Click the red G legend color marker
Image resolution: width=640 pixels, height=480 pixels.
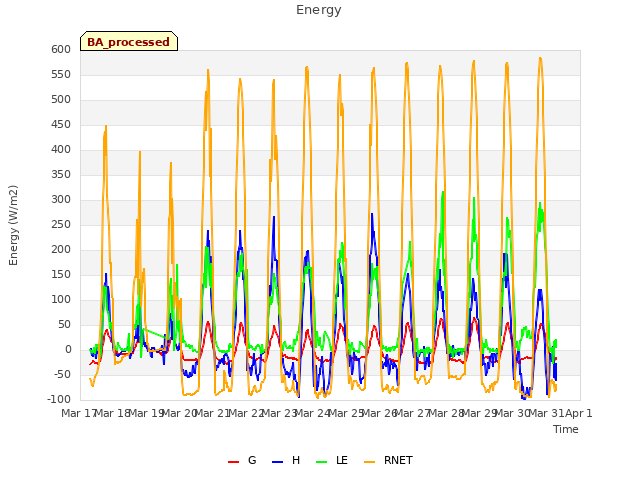233,462
